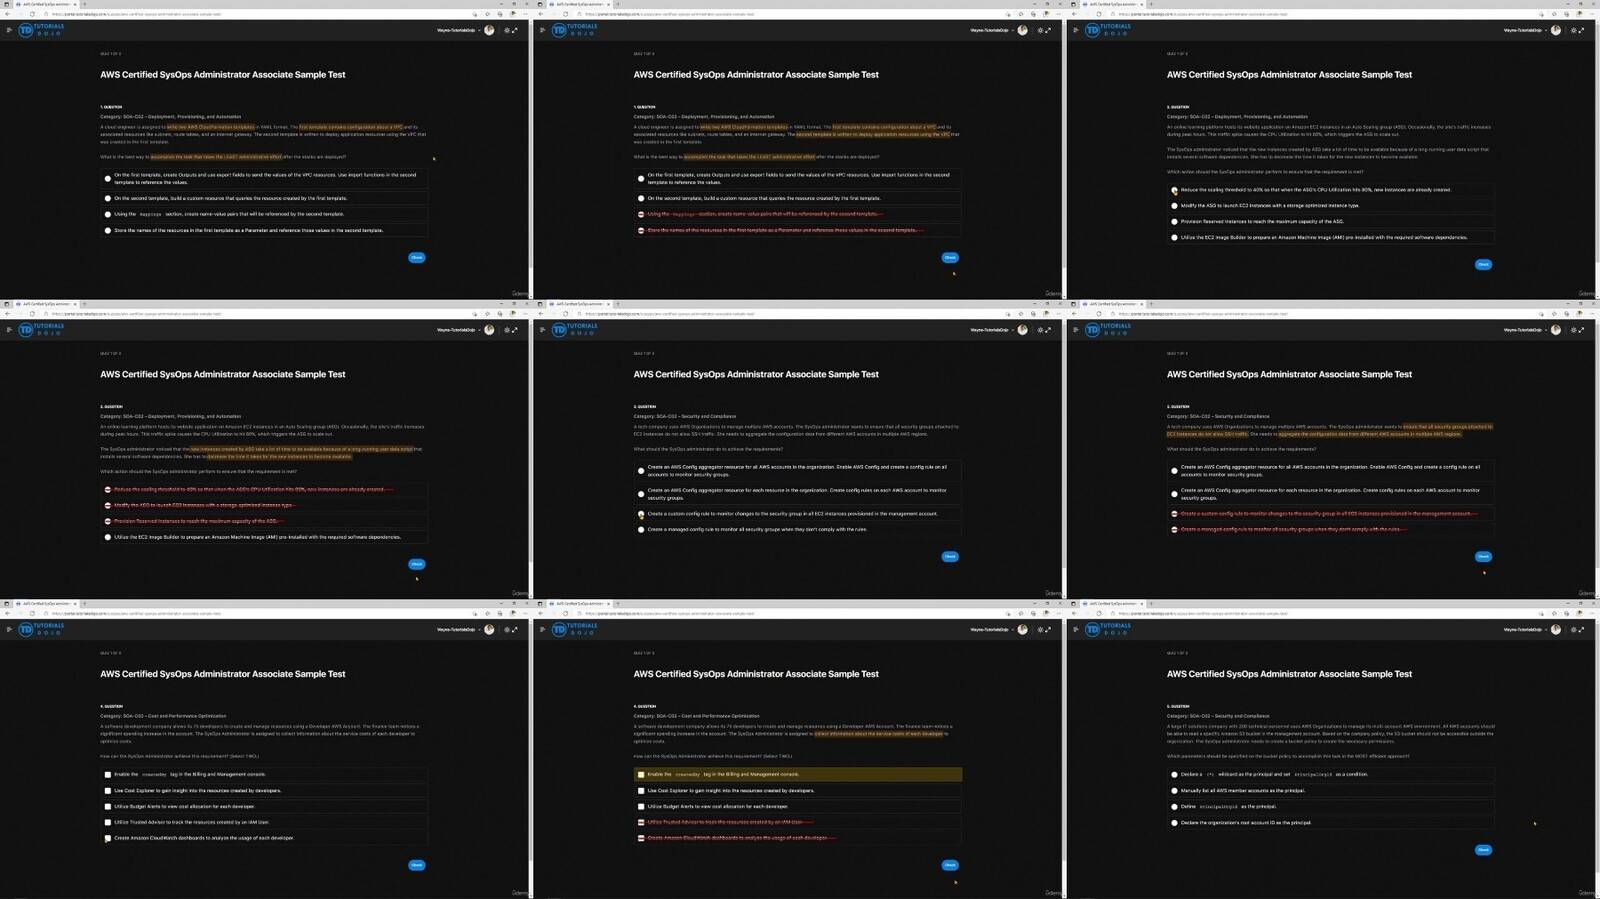This screenshot has height=899, width=1600.
Task: Click user avatar in question 4 frame with highlighted answer
Action: coord(1022,630)
